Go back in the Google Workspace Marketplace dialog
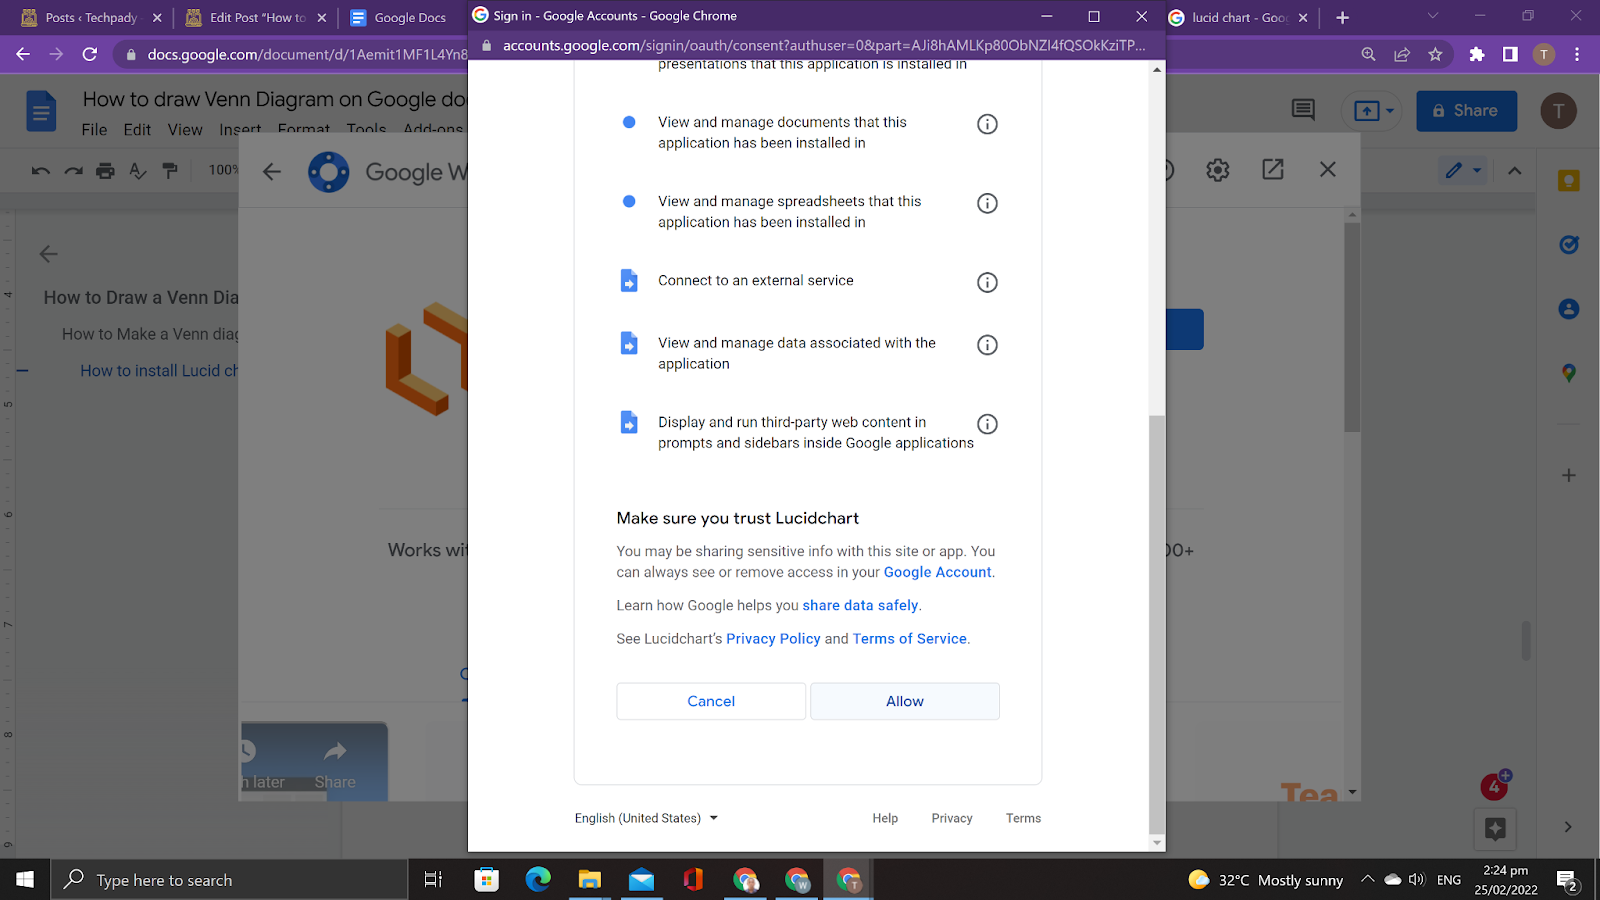The height and width of the screenshot is (900, 1600). [x=272, y=172]
